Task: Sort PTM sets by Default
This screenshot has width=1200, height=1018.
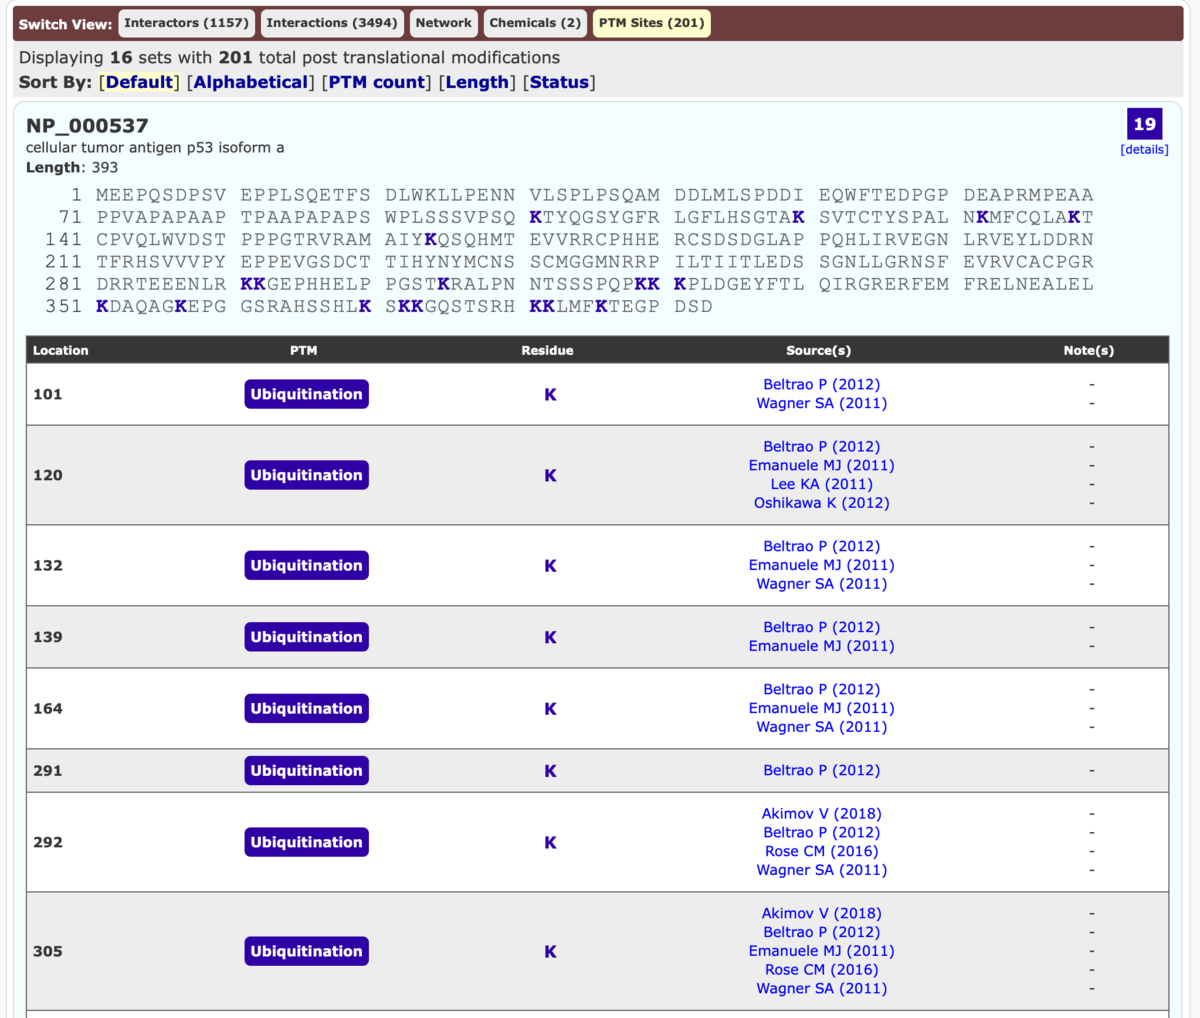Action: [141, 82]
